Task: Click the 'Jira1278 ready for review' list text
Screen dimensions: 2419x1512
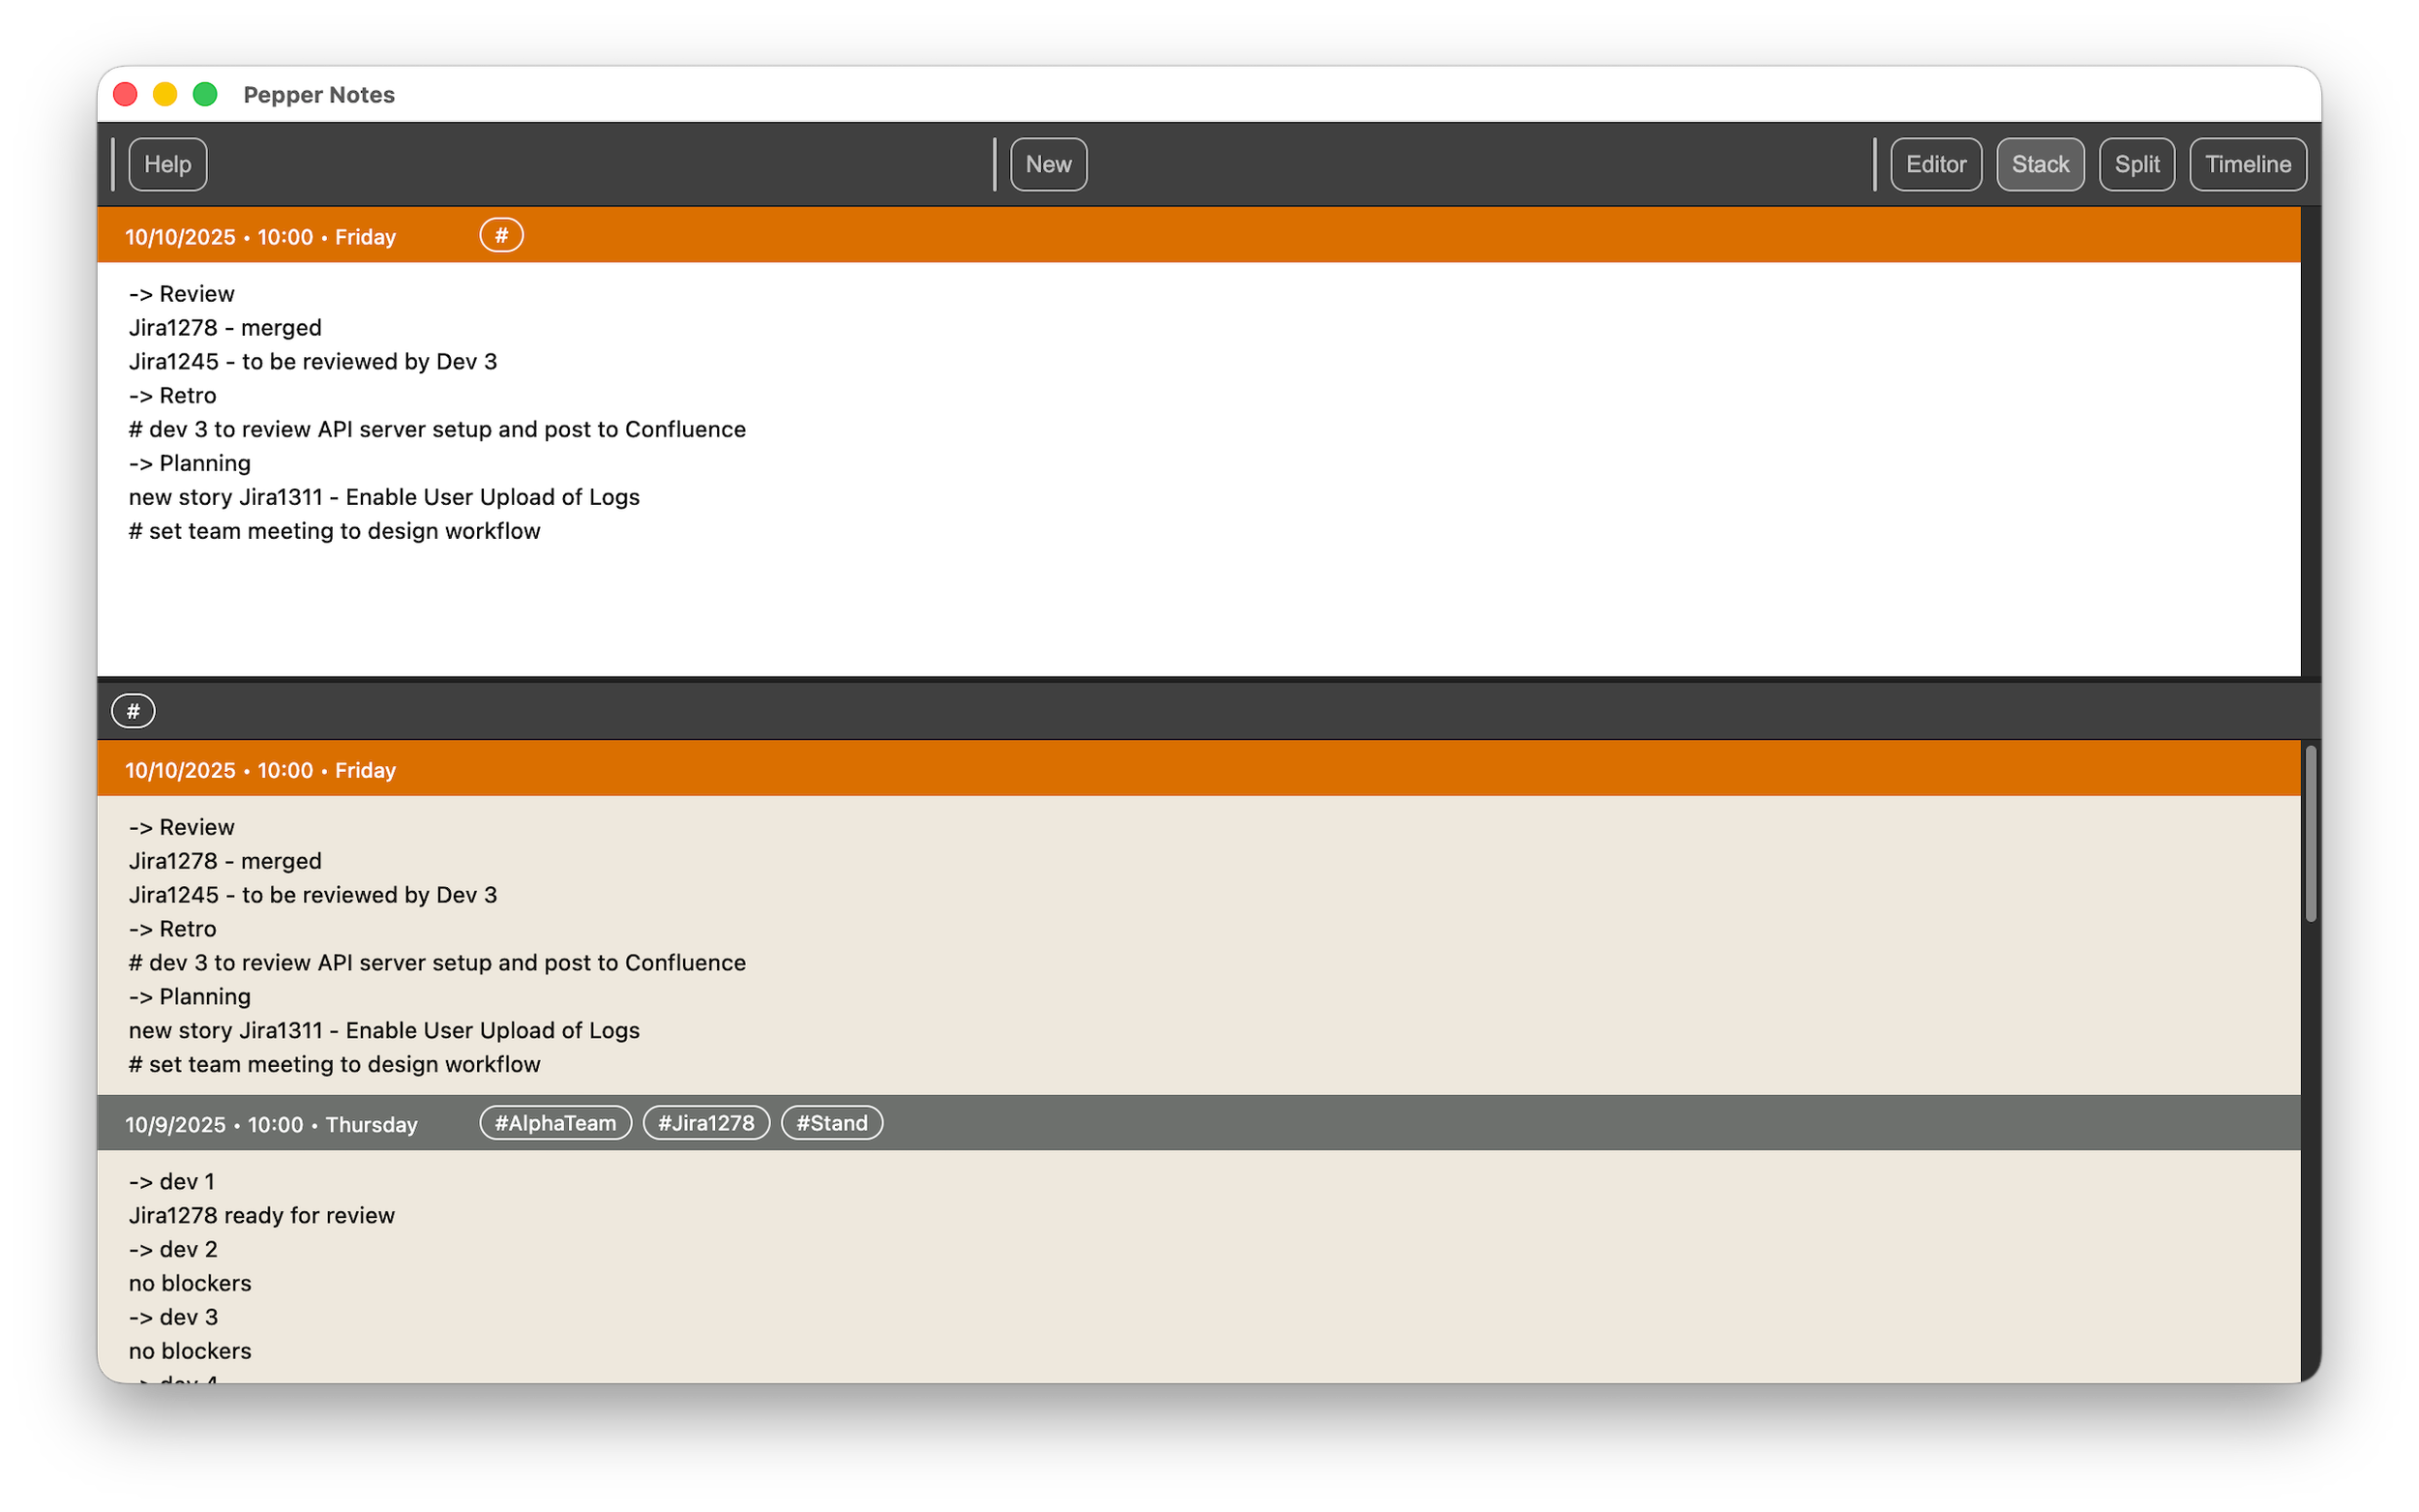Action: (x=261, y=1215)
